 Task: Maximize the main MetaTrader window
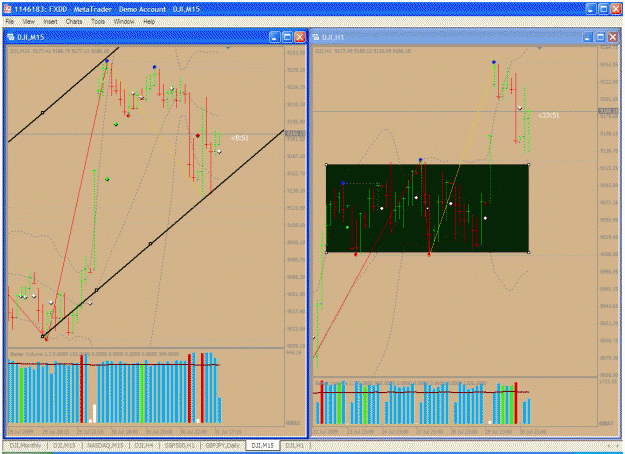point(603,9)
